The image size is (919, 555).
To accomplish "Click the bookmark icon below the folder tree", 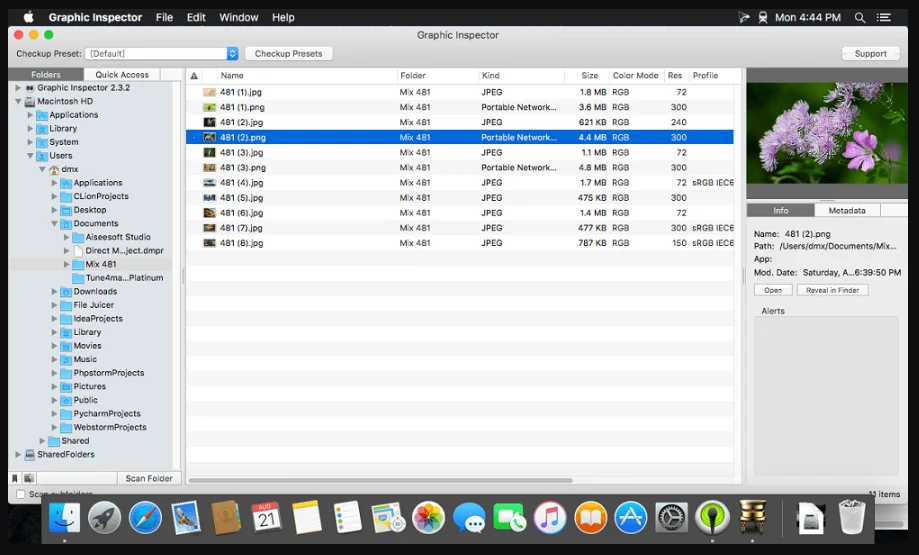I will 15,478.
